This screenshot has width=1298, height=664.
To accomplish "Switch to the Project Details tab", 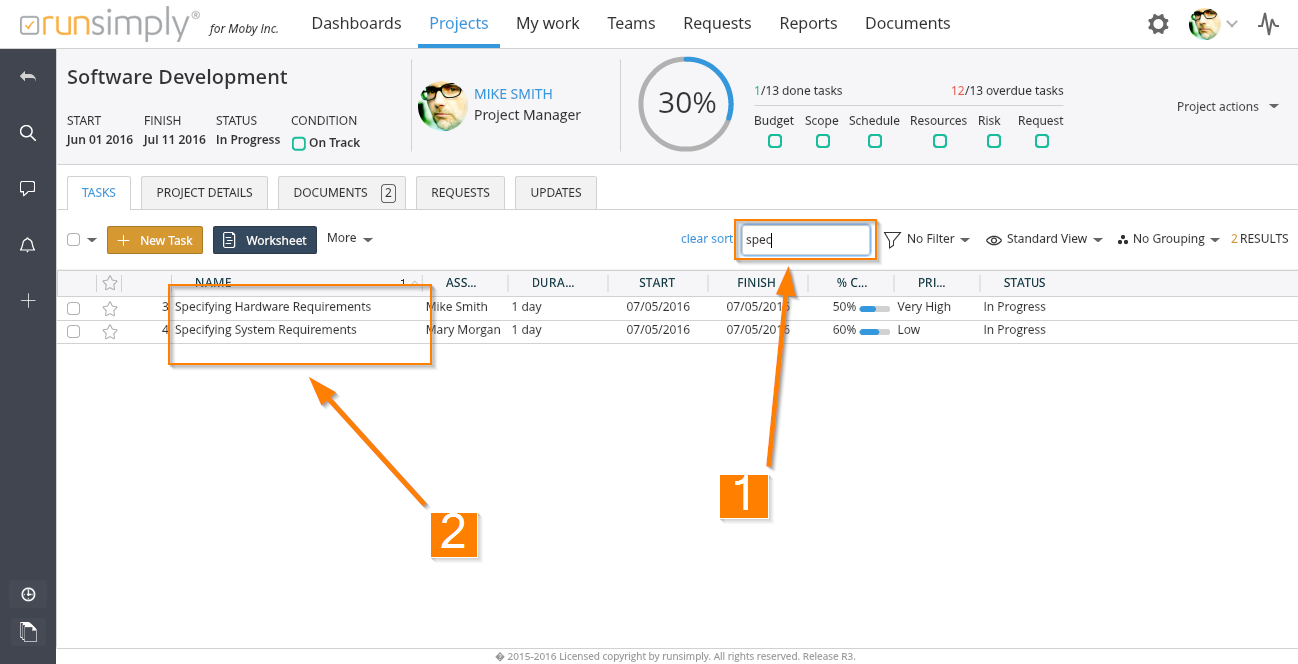I will 204,193.
